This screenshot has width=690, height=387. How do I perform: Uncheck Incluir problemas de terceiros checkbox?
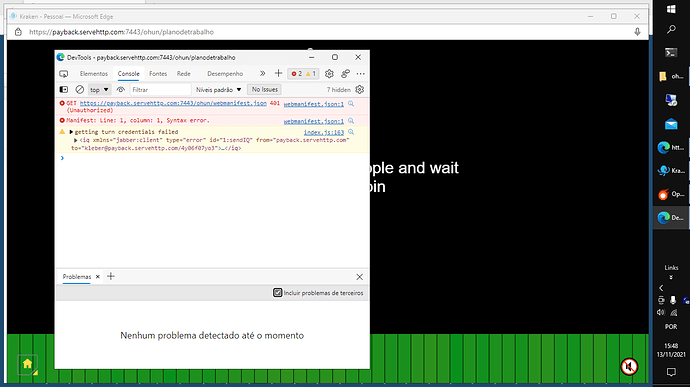coord(278,293)
